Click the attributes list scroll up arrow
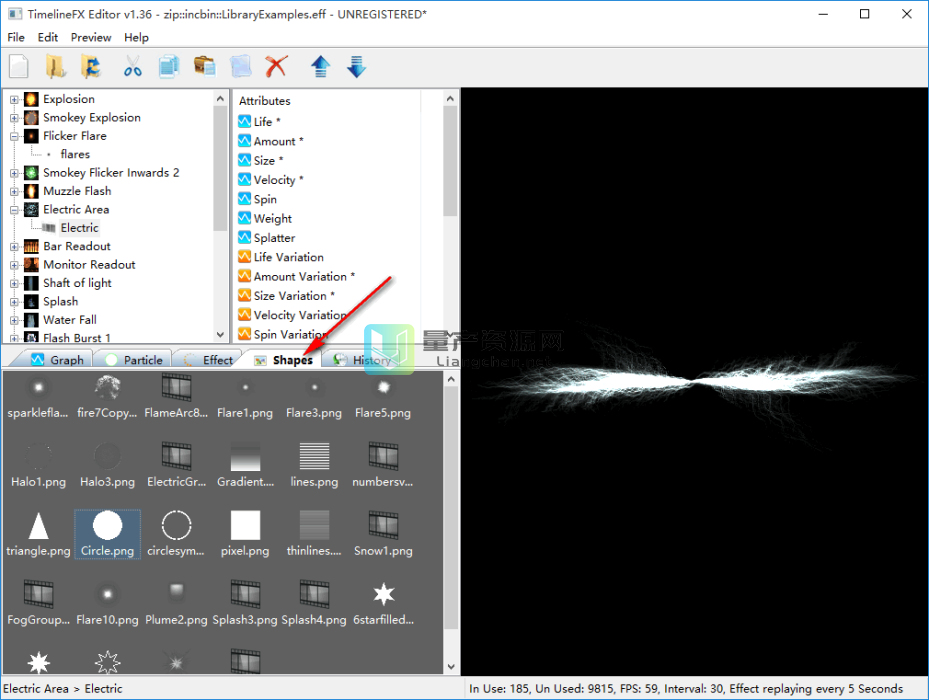 450,98
